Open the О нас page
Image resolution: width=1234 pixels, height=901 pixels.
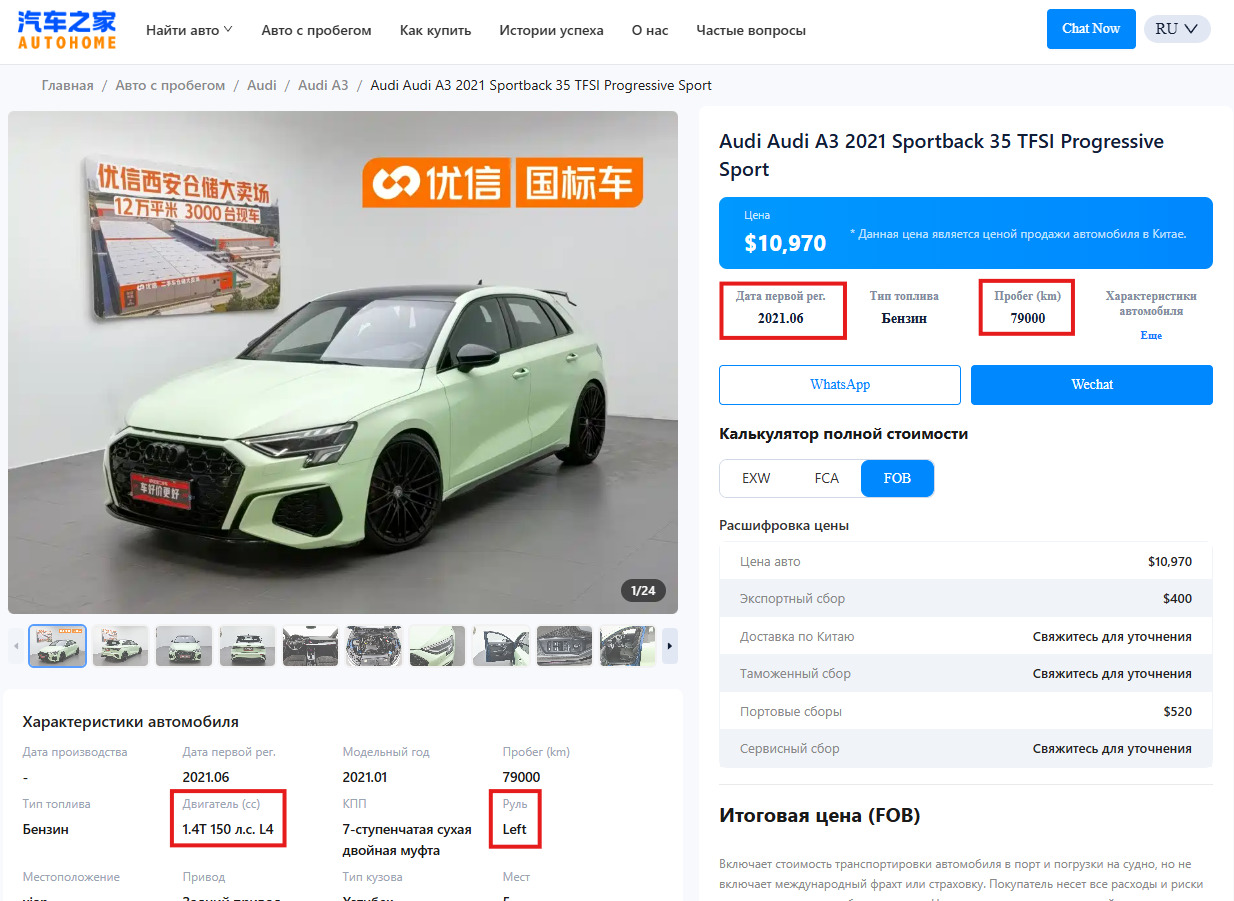650,30
